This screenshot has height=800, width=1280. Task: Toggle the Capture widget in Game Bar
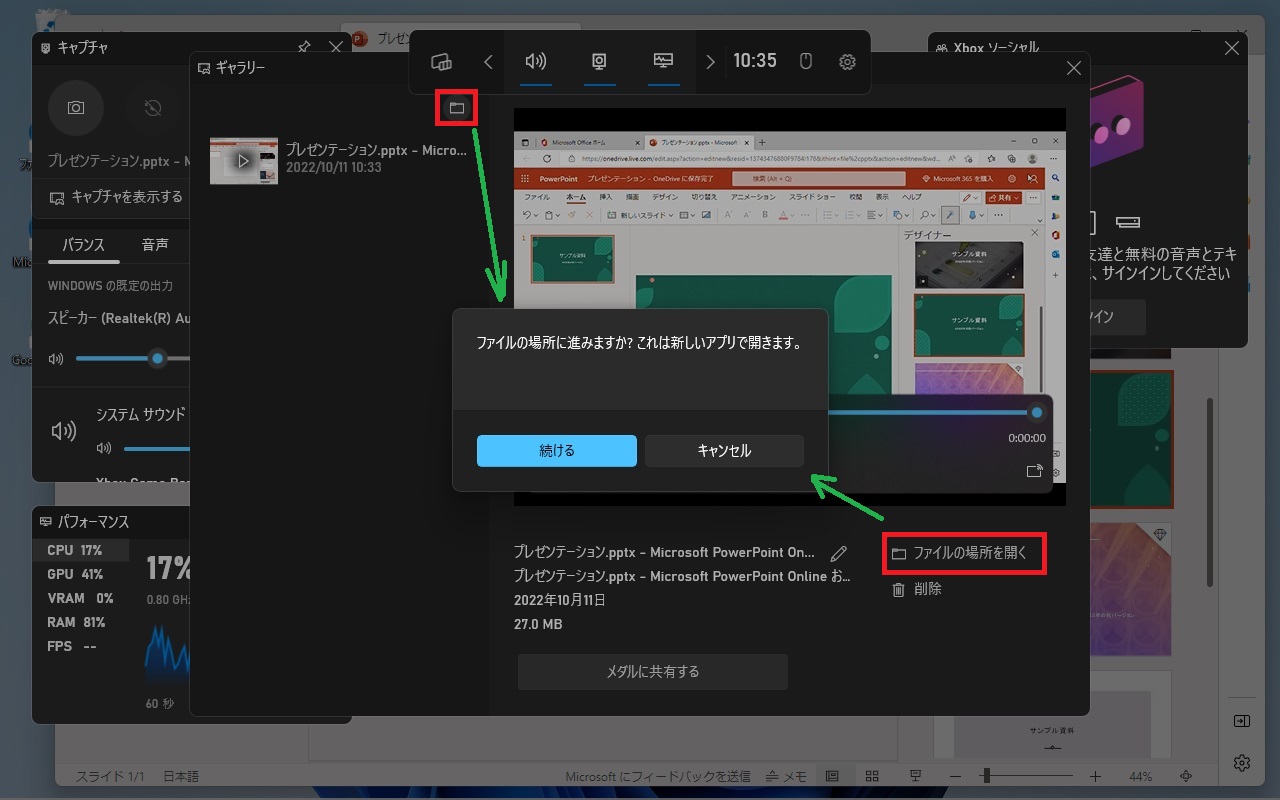pos(599,62)
